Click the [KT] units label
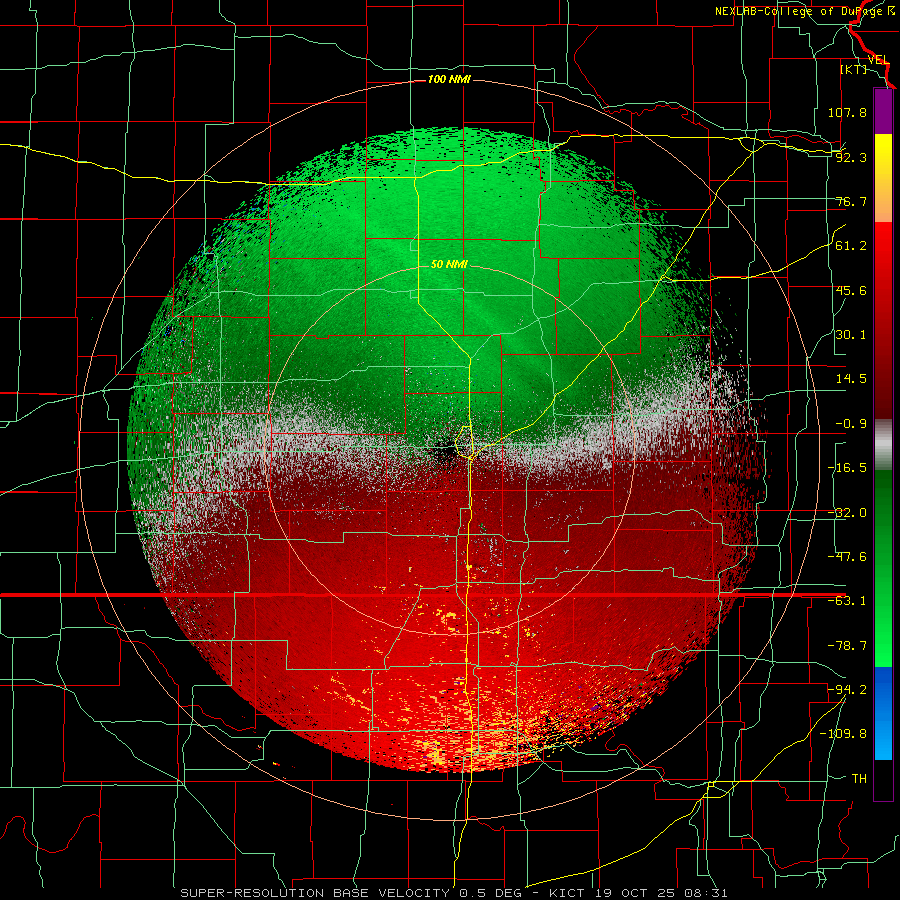Screen dimensions: 900x900 coord(854,69)
